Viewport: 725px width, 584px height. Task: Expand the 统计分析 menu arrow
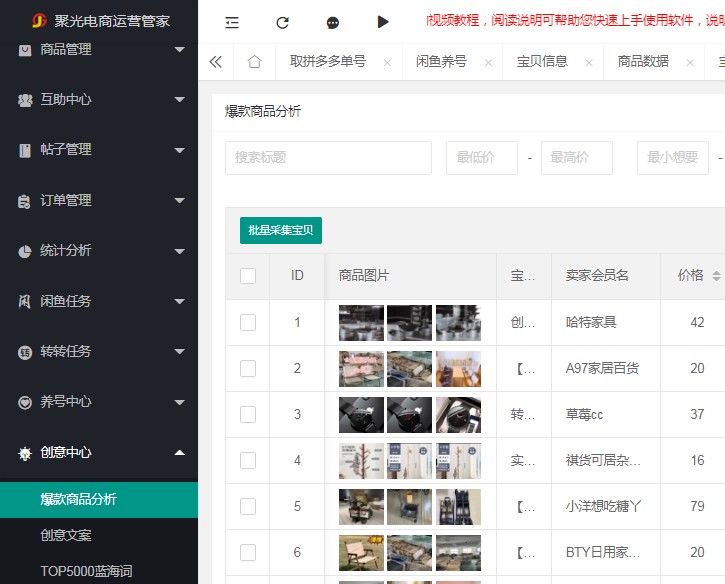tap(179, 251)
